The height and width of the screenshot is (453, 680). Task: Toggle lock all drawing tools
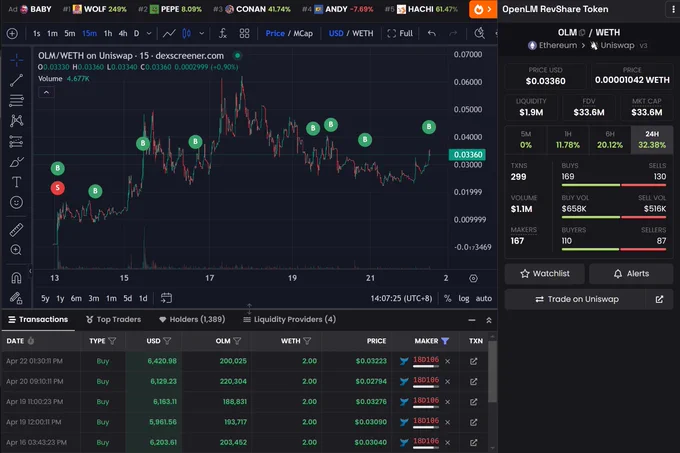click(16, 298)
